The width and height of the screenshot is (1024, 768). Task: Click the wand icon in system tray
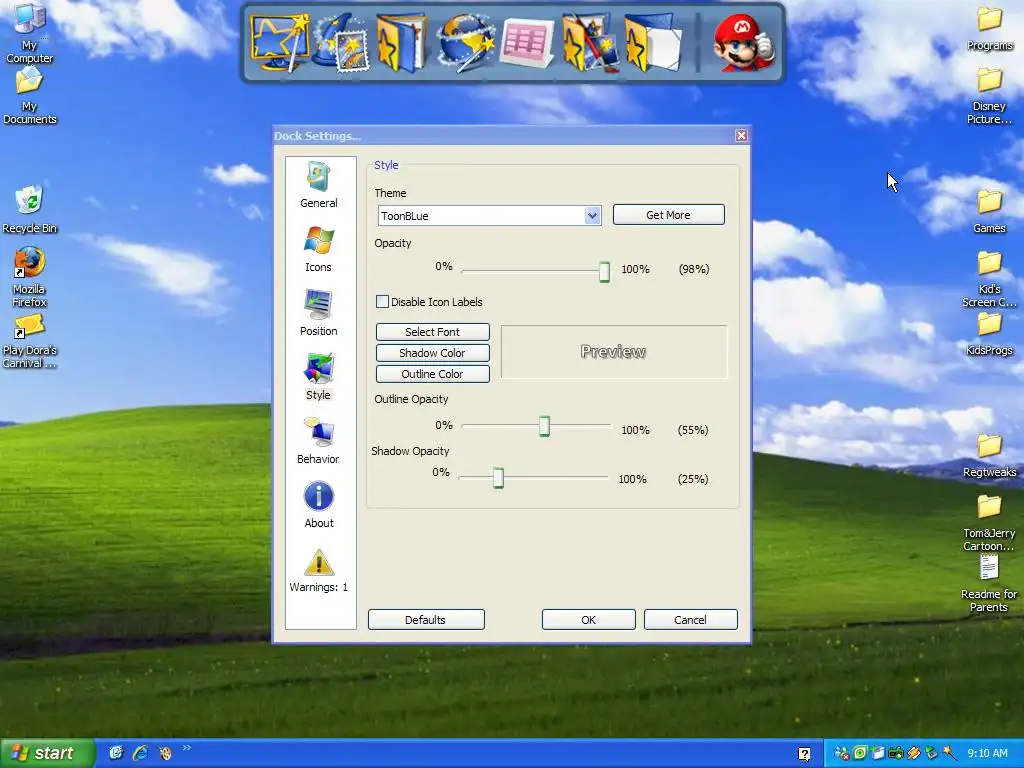[x=949, y=753]
